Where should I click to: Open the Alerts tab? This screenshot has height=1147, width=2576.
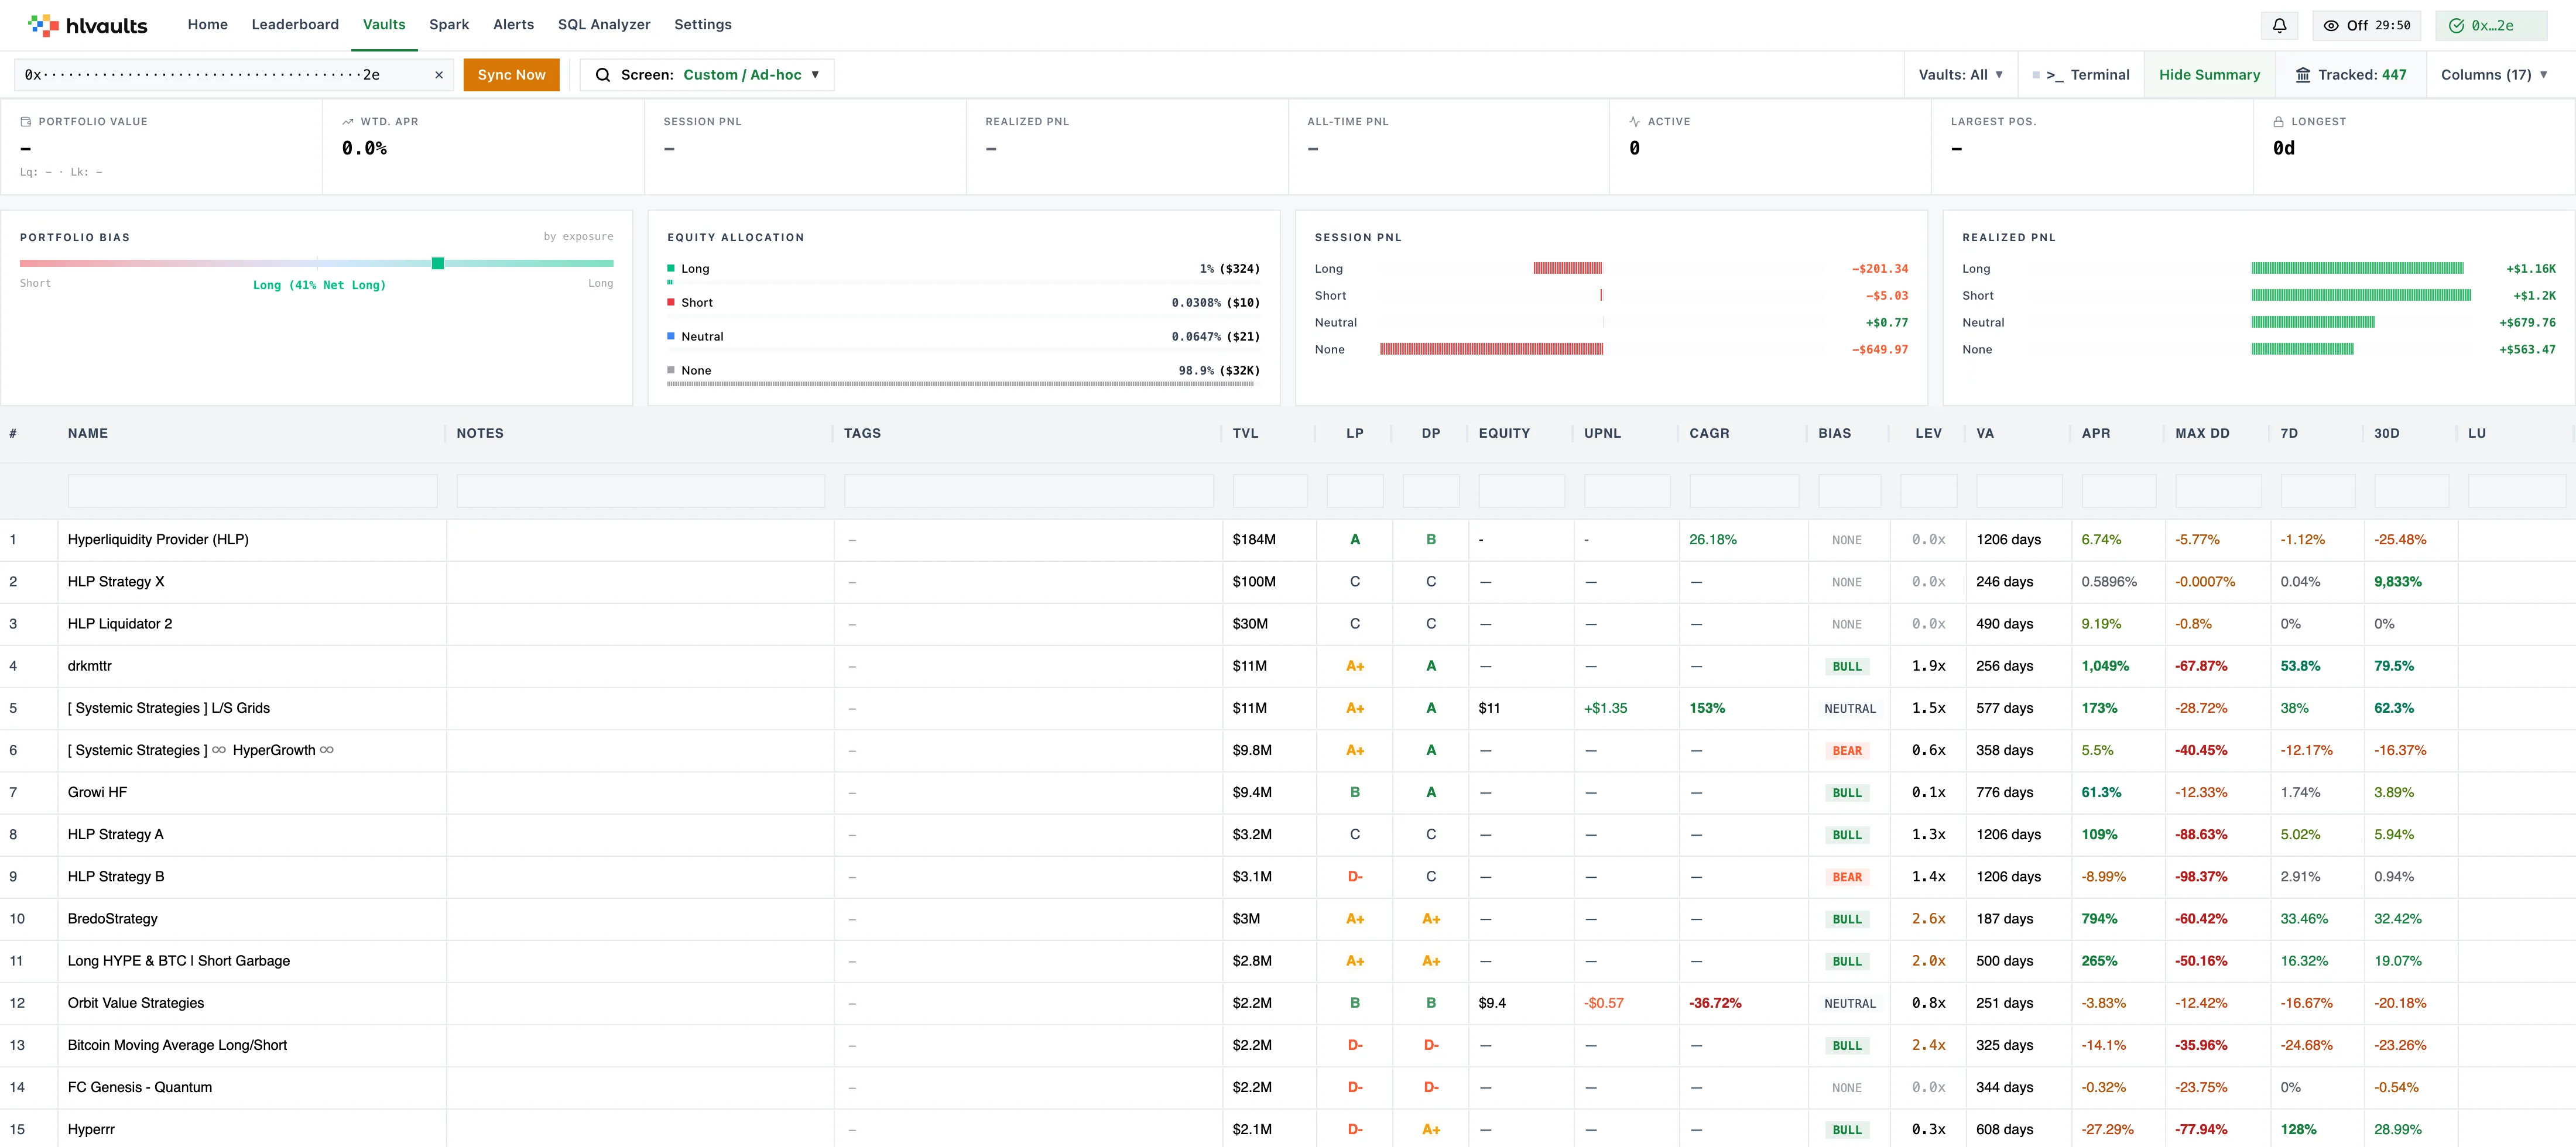coord(514,25)
